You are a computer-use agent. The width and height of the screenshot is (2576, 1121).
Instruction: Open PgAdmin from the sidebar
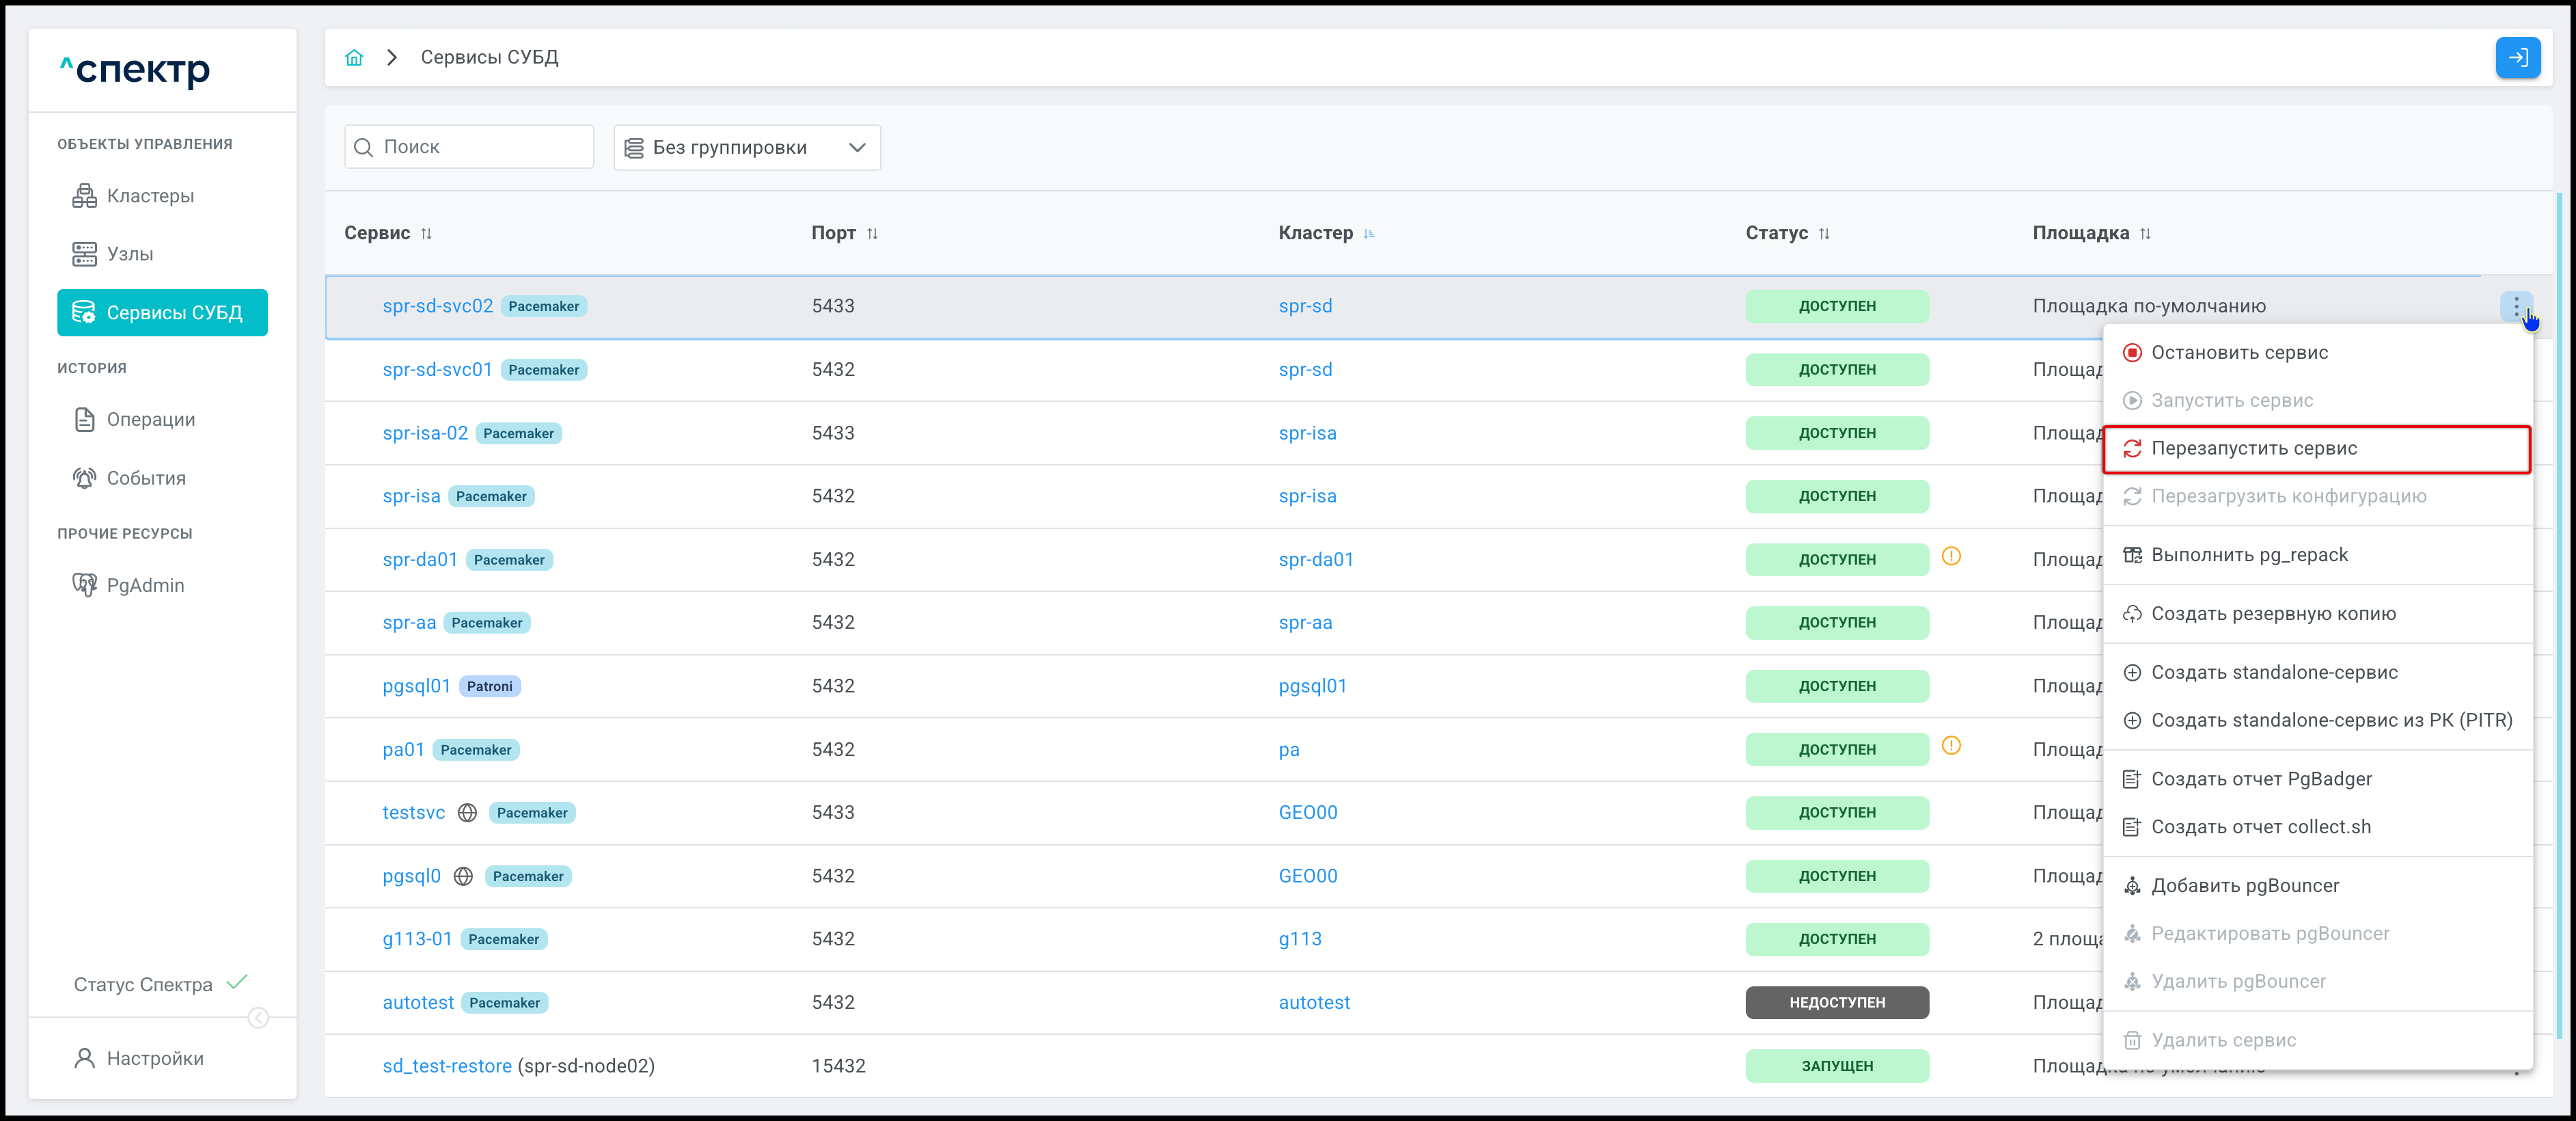coord(145,585)
